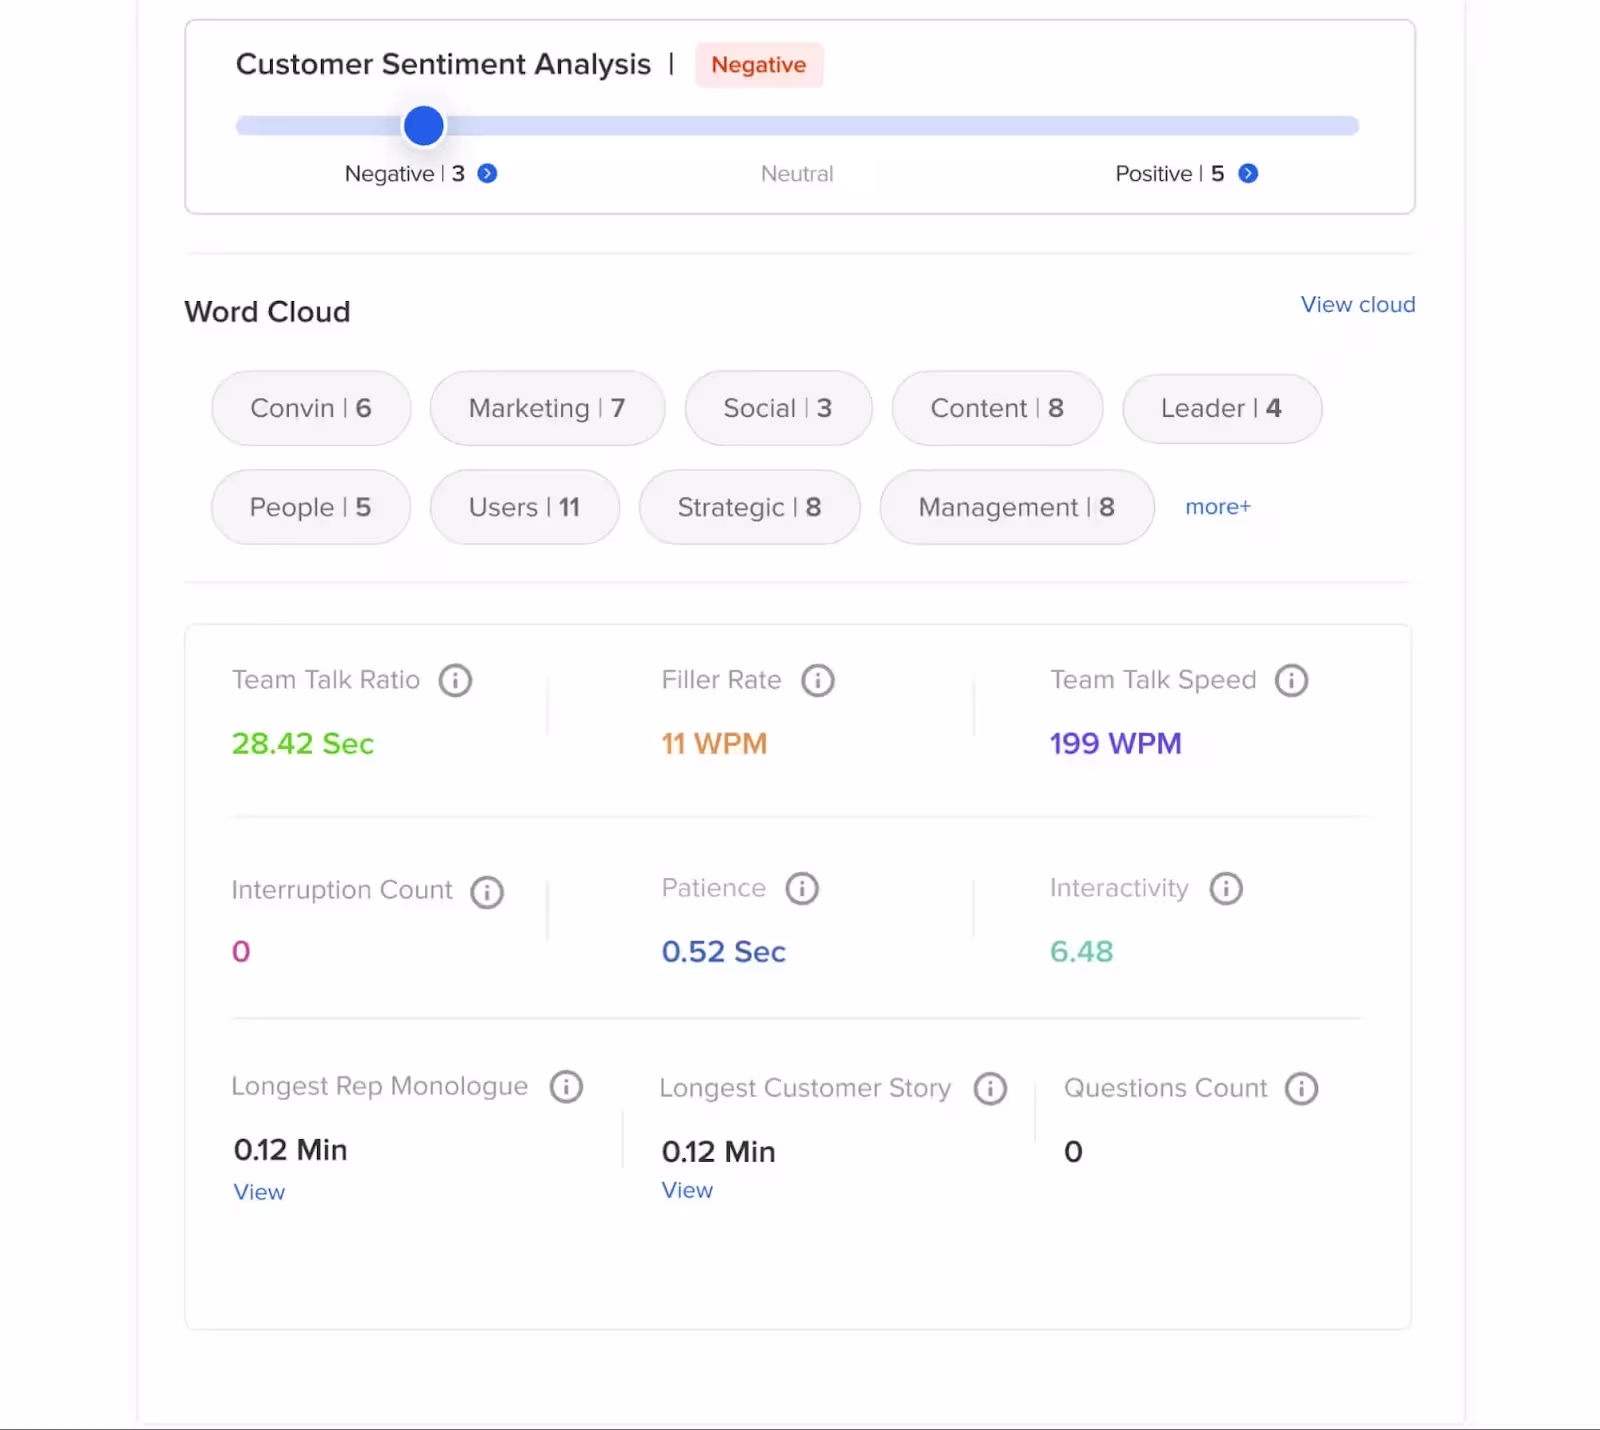Click the info icon beside Team Talk Ratio
Screen dimensions: 1600x1430
(x=457, y=680)
